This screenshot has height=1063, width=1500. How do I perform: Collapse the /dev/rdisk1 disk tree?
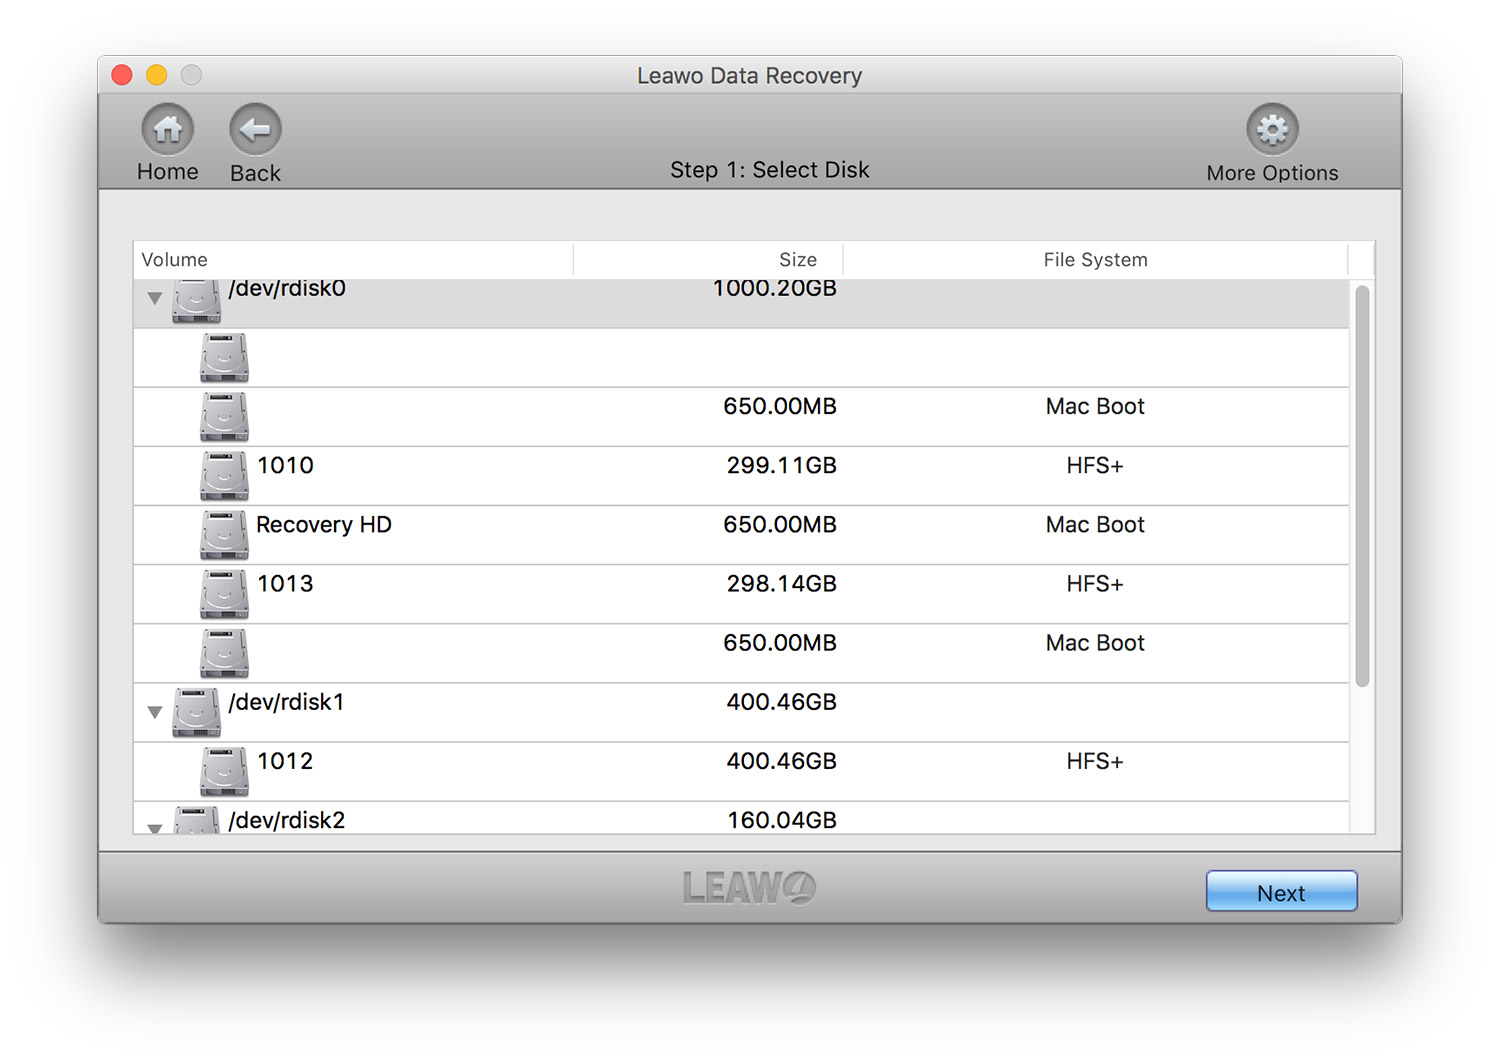pos(155,712)
